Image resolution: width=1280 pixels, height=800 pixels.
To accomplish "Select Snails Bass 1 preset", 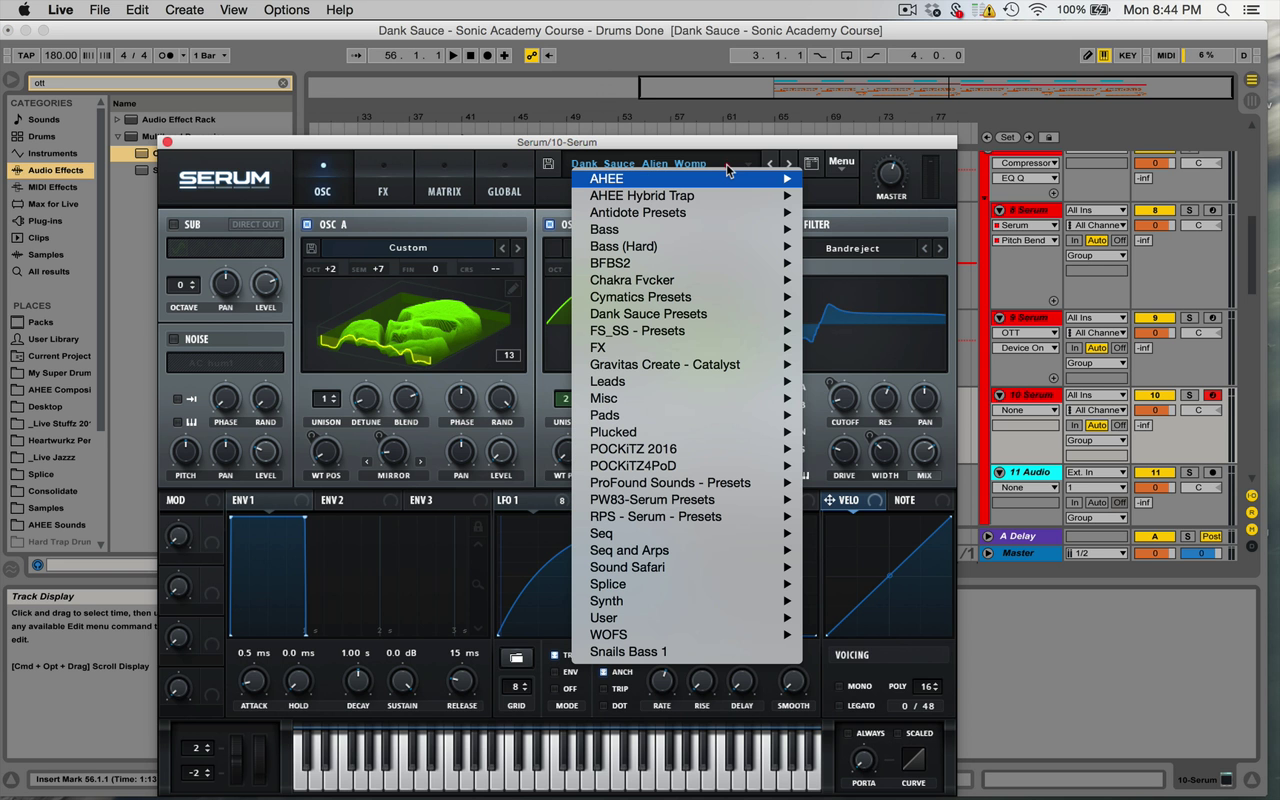I will click(687, 652).
